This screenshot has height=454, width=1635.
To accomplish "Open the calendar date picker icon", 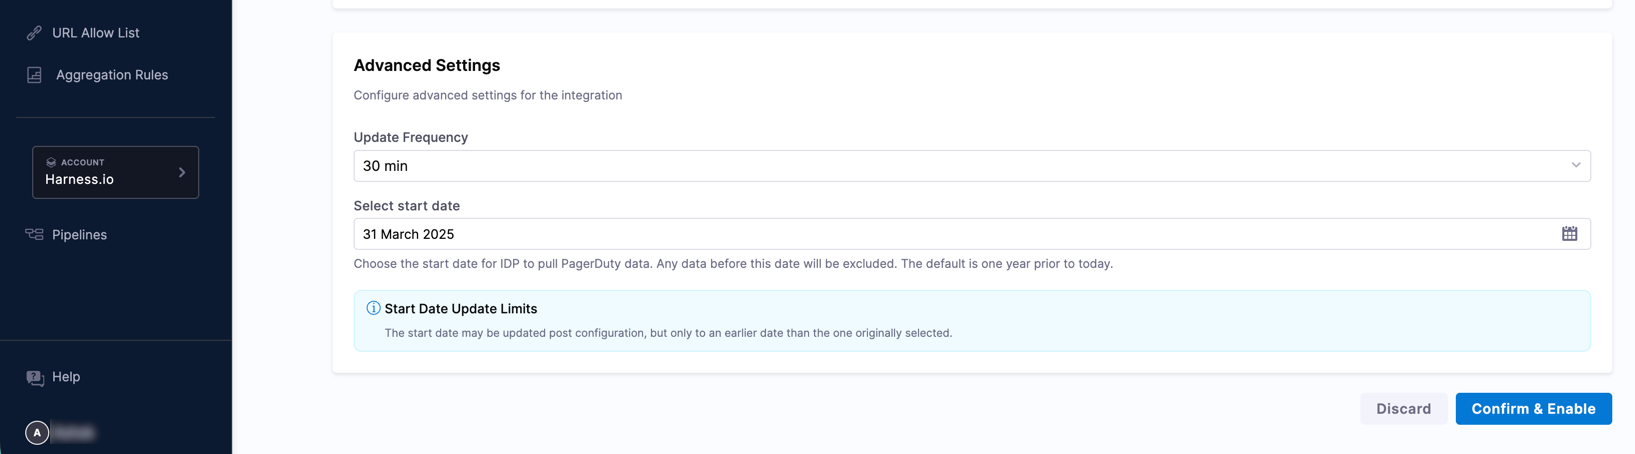I will [x=1569, y=234].
